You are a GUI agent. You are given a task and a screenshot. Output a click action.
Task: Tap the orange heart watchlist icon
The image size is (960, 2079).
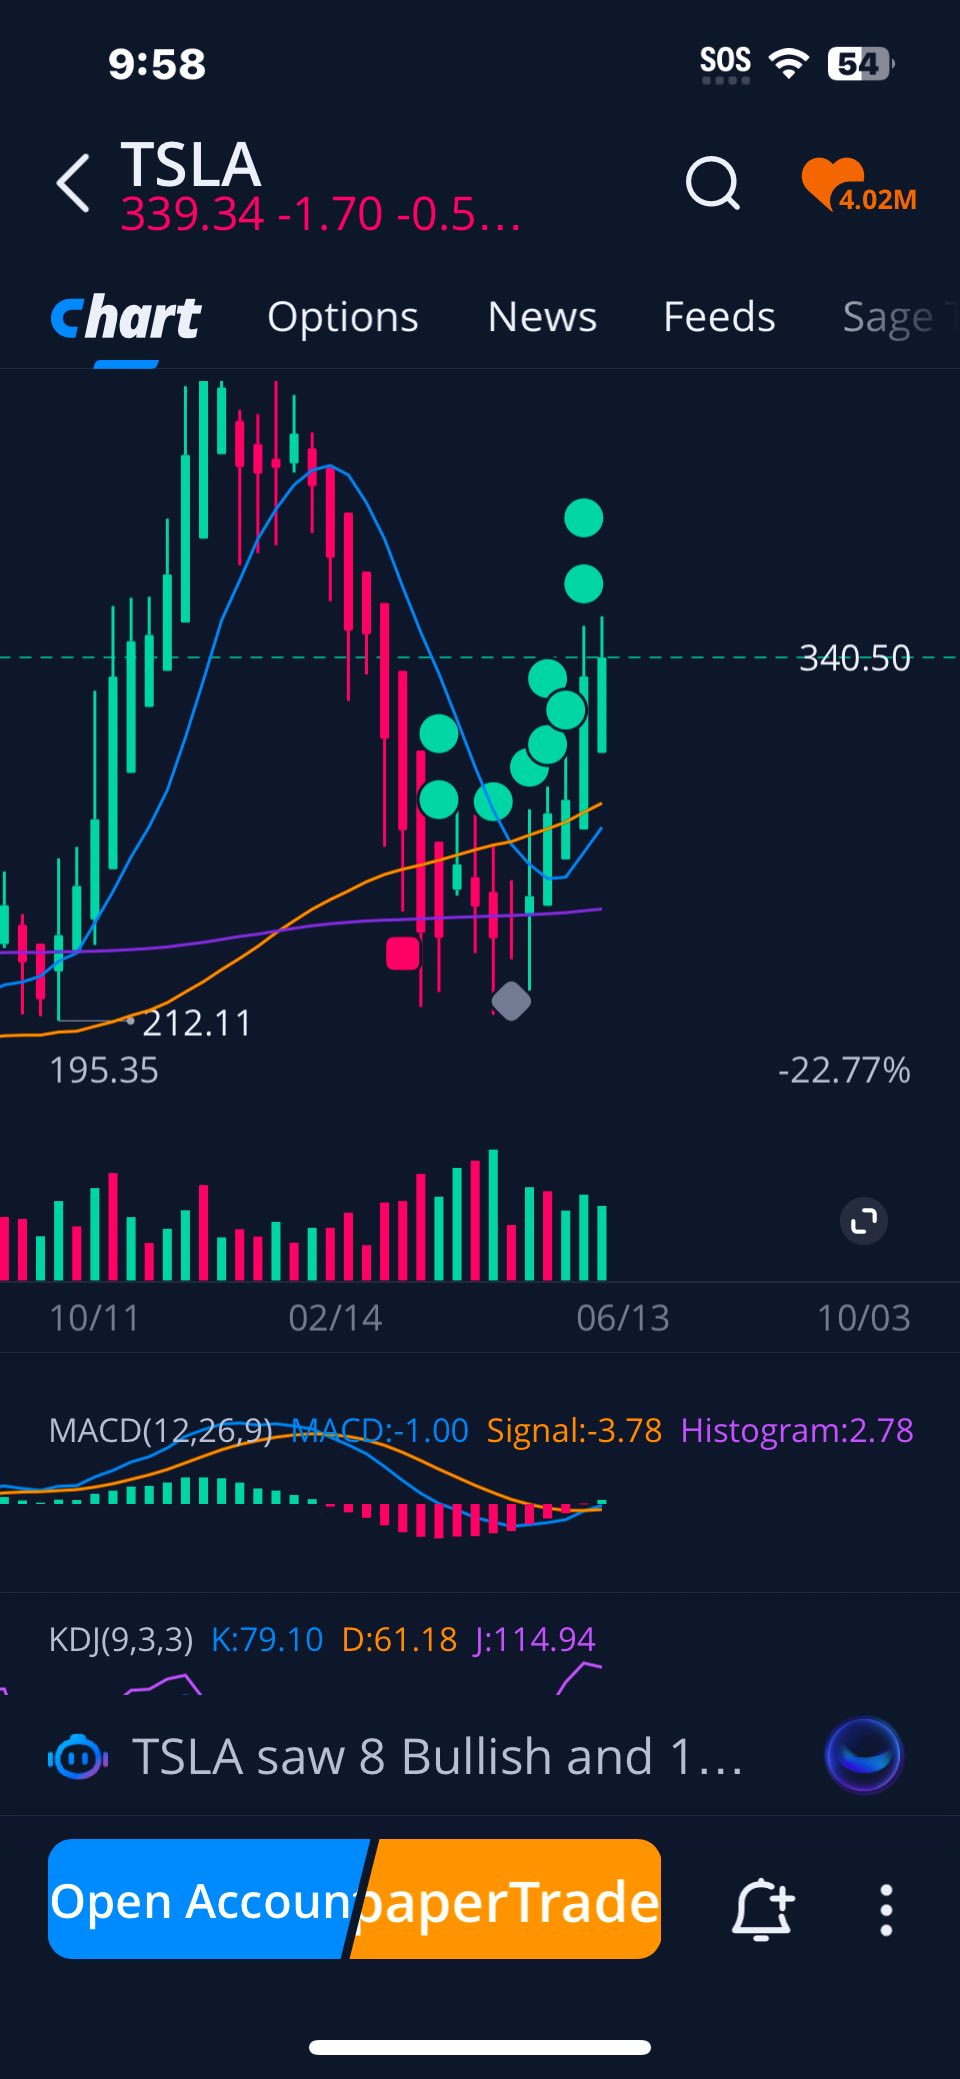click(858, 185)
